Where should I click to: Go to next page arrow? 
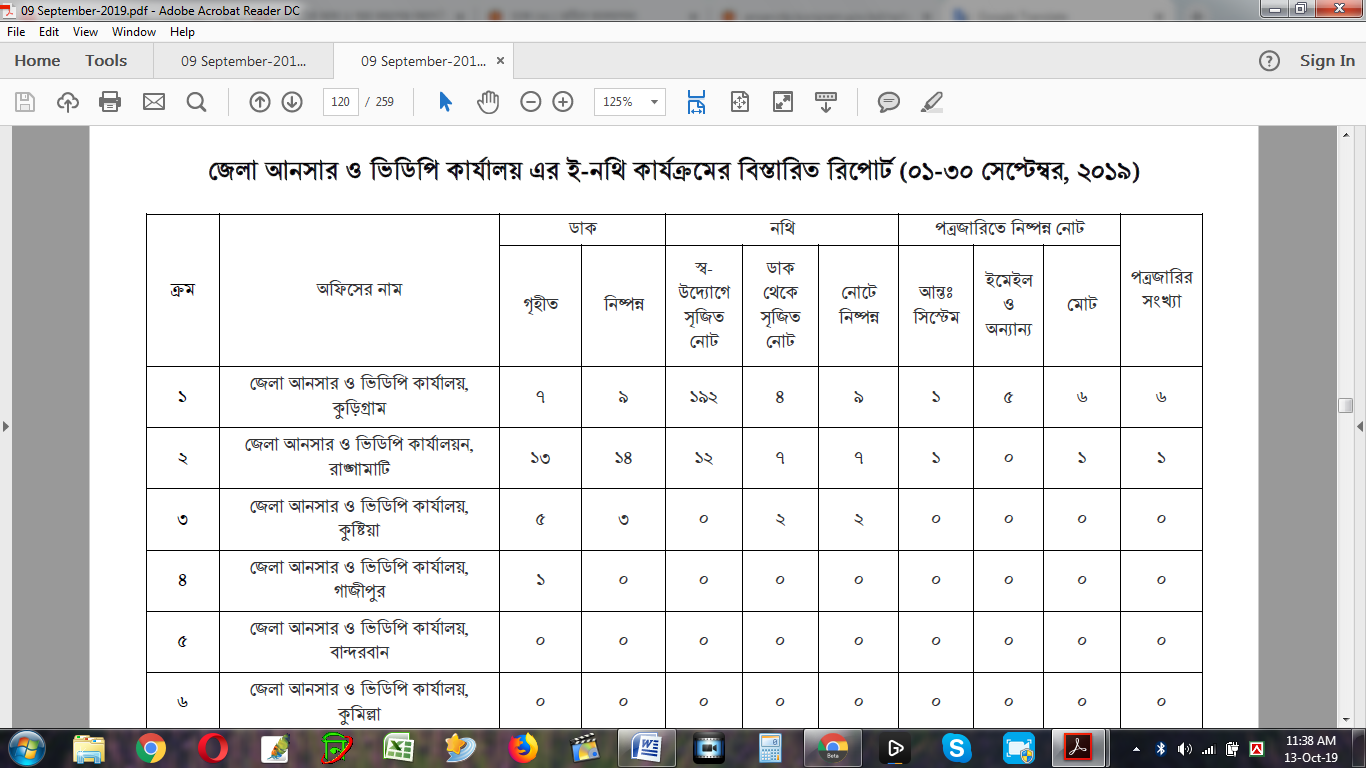292,102
